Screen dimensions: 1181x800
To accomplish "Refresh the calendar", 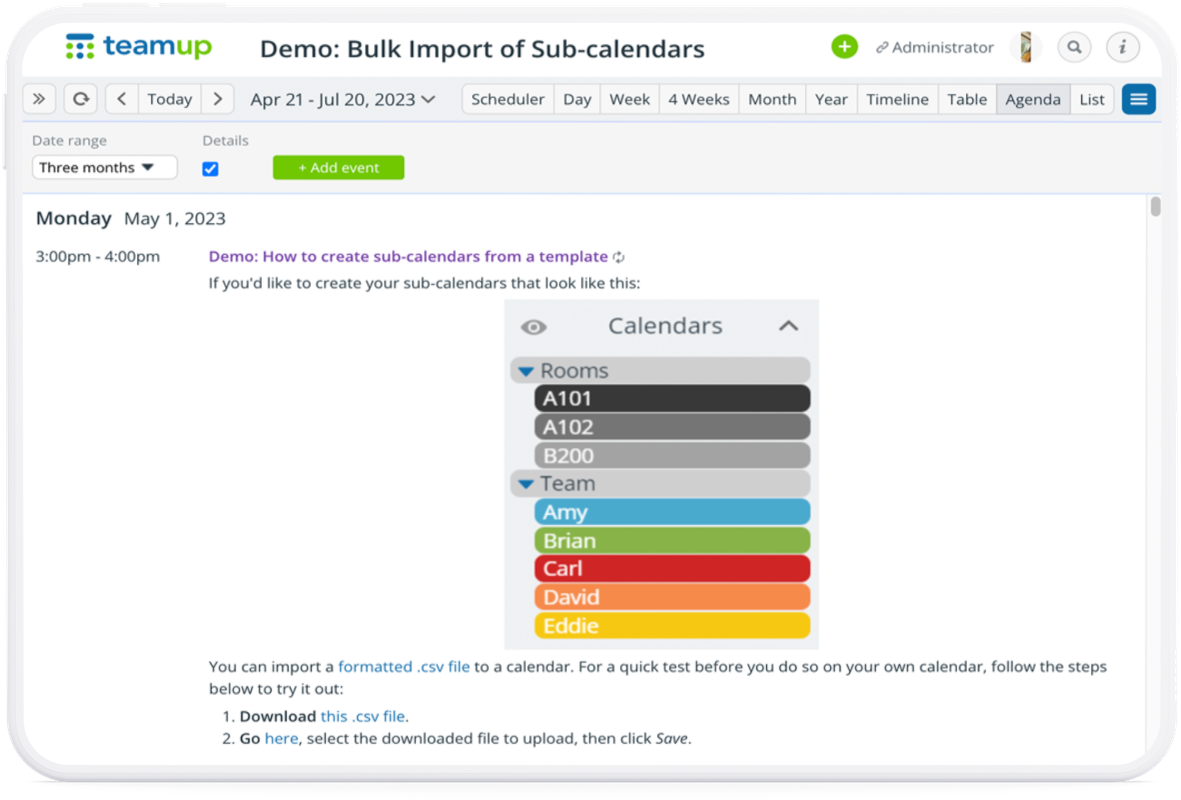I will coord(81,99).
